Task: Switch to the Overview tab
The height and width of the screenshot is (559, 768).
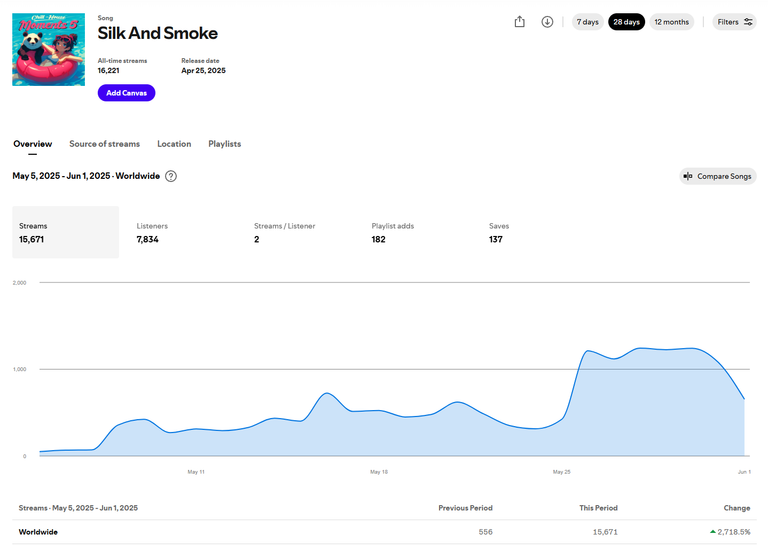Action: (32, 144)
